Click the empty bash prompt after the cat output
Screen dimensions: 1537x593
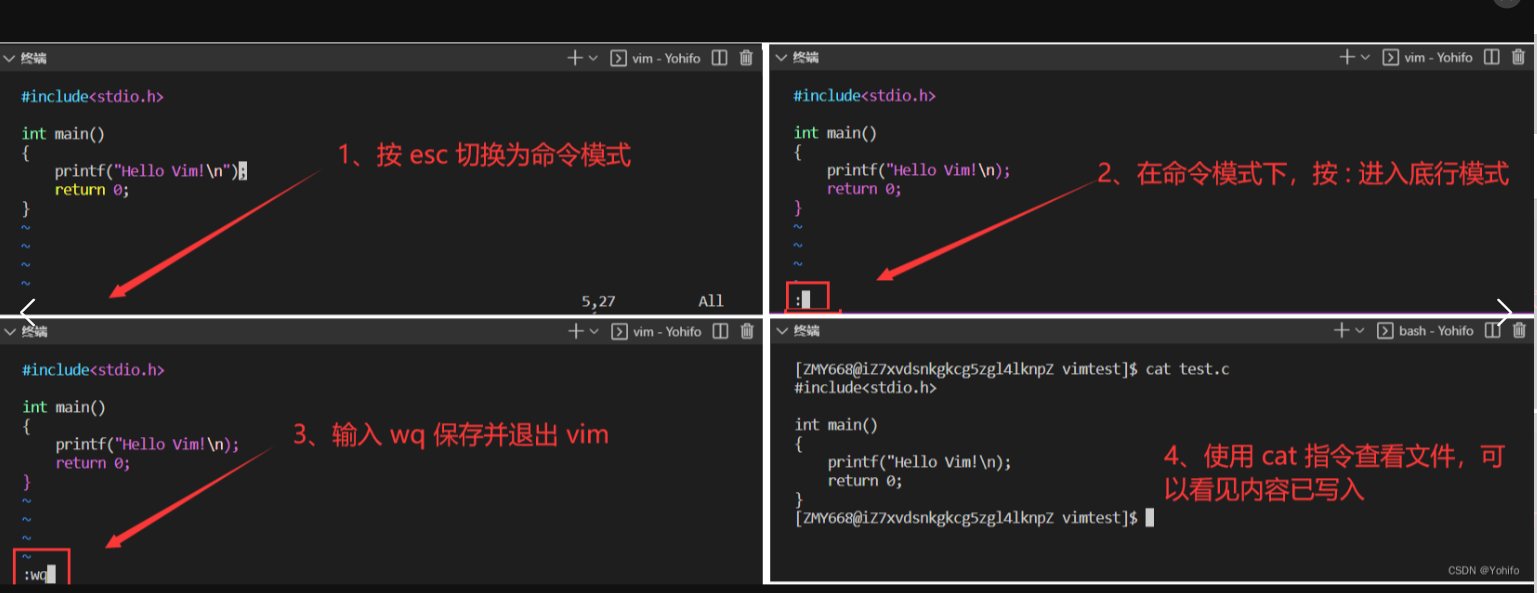(x=975, y=518)
